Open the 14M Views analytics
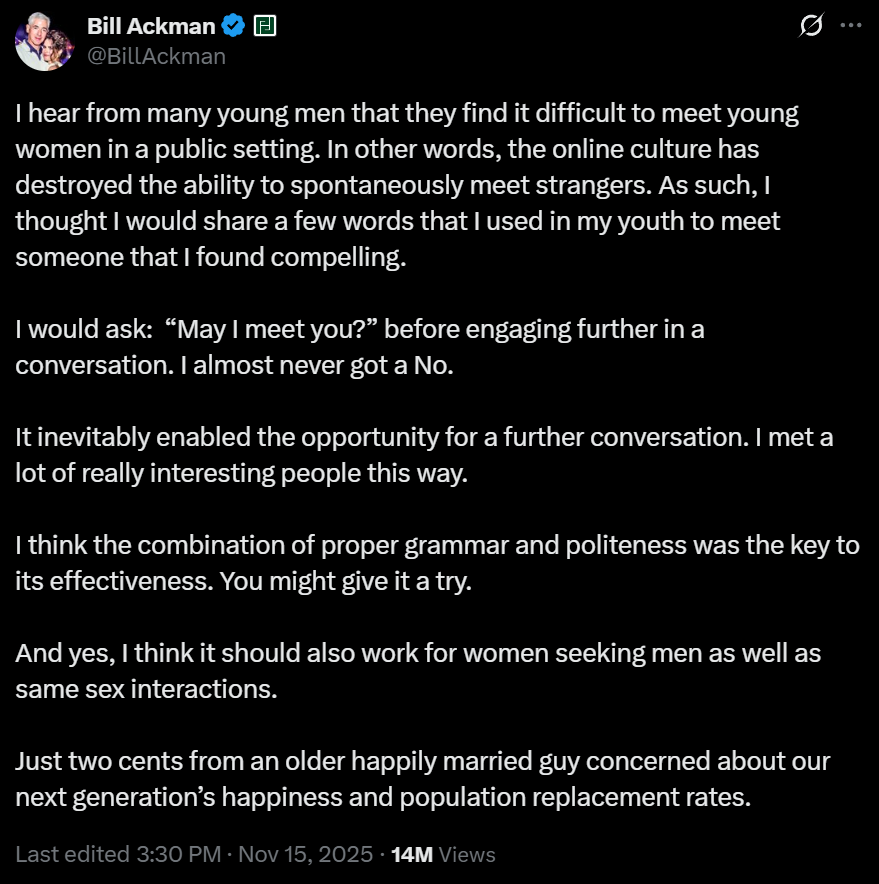879x884 pixels. [x=443, y=854]
